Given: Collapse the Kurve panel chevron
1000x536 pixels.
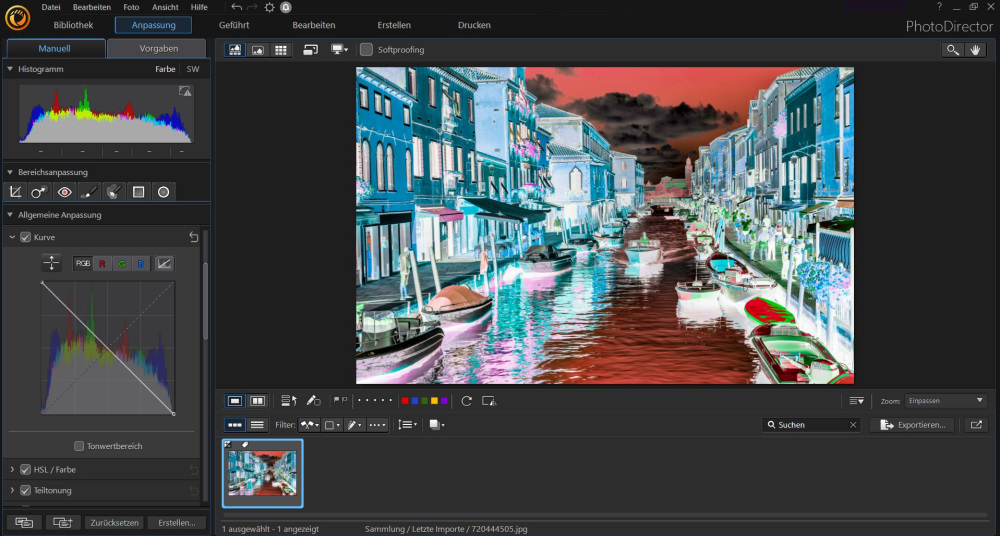Looking at the screenshot, I should pos(12,237).
